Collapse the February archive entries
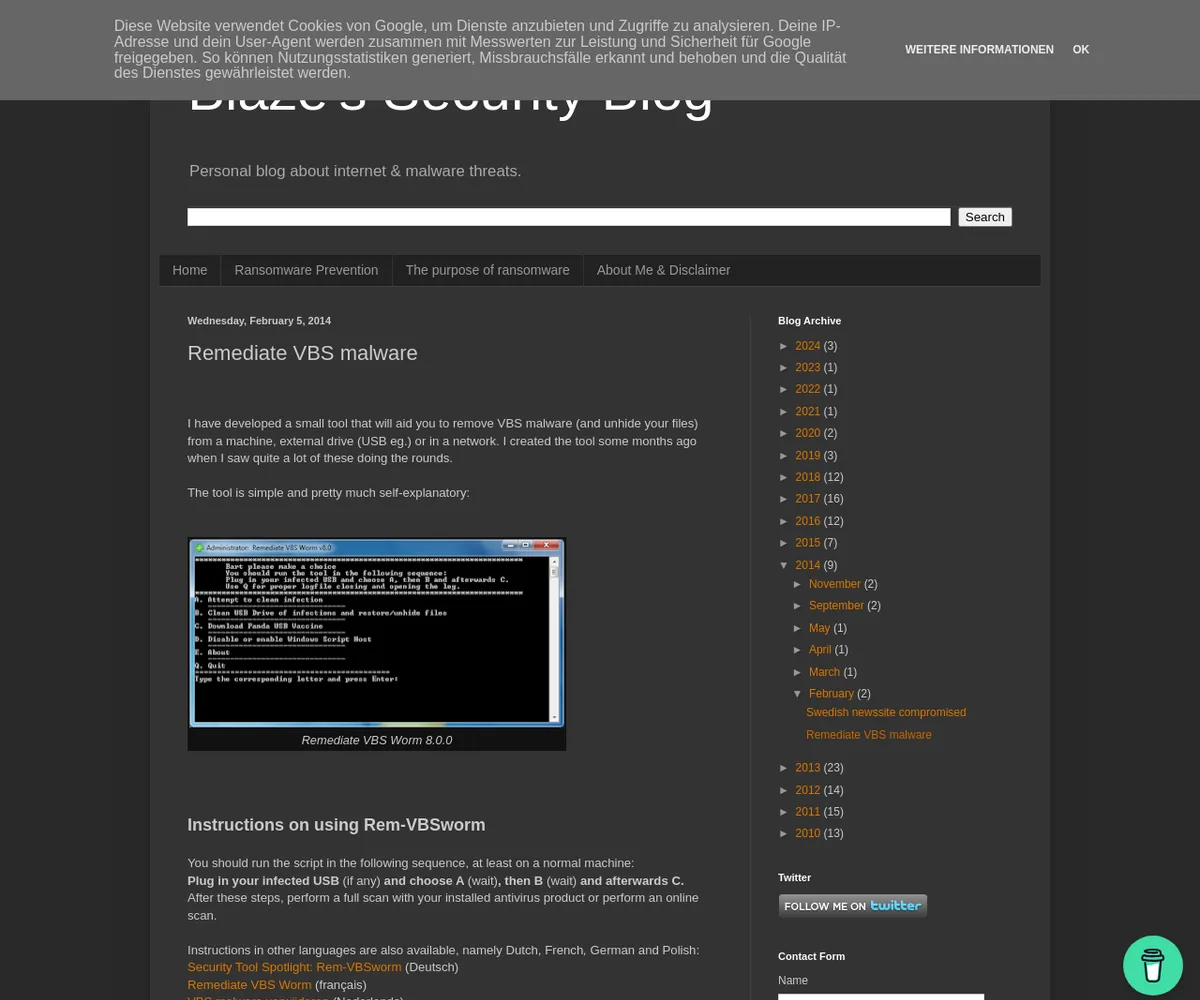The height and width of the screenshot is (1000, 1200). coord(799,693)
